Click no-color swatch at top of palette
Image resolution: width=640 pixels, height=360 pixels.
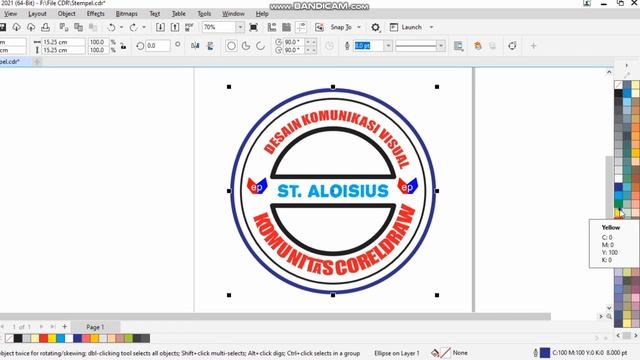pyautogui.click(x=618, y=85)
